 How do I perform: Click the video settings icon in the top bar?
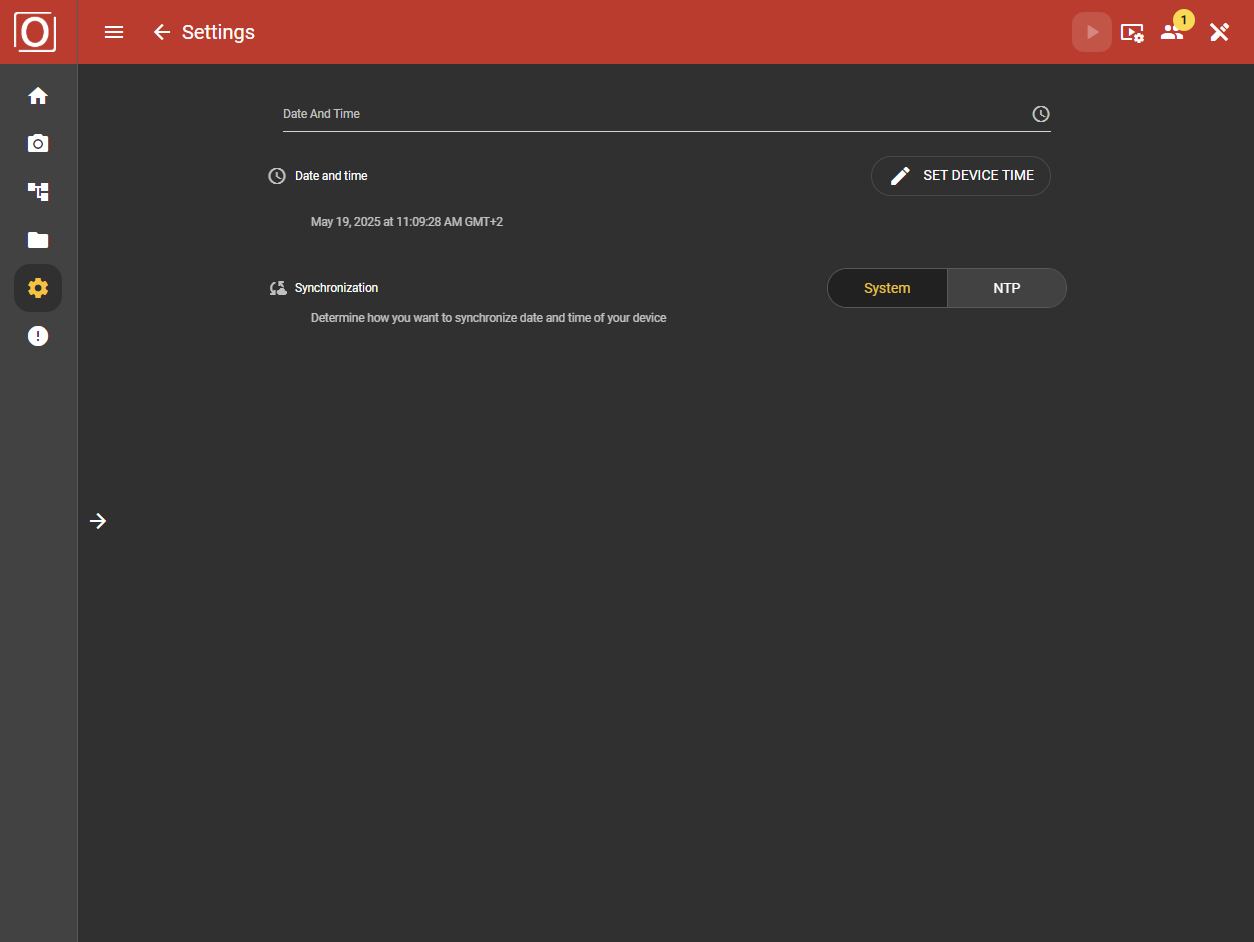(1132, 32)
